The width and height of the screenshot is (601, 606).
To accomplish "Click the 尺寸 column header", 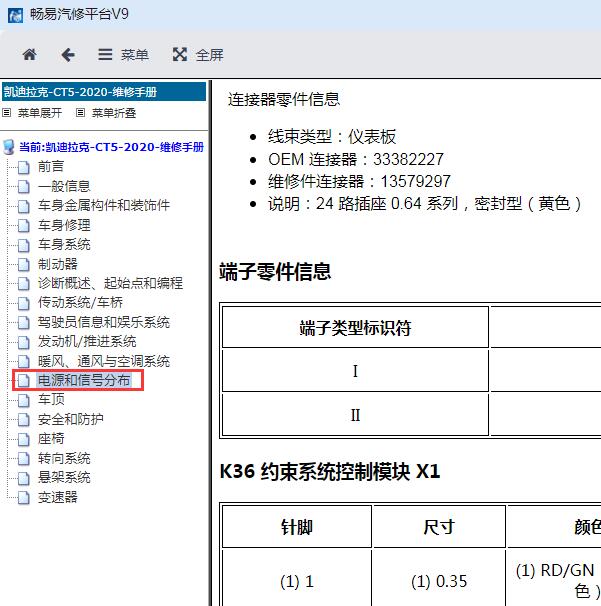I will click(x=439, y=527).
